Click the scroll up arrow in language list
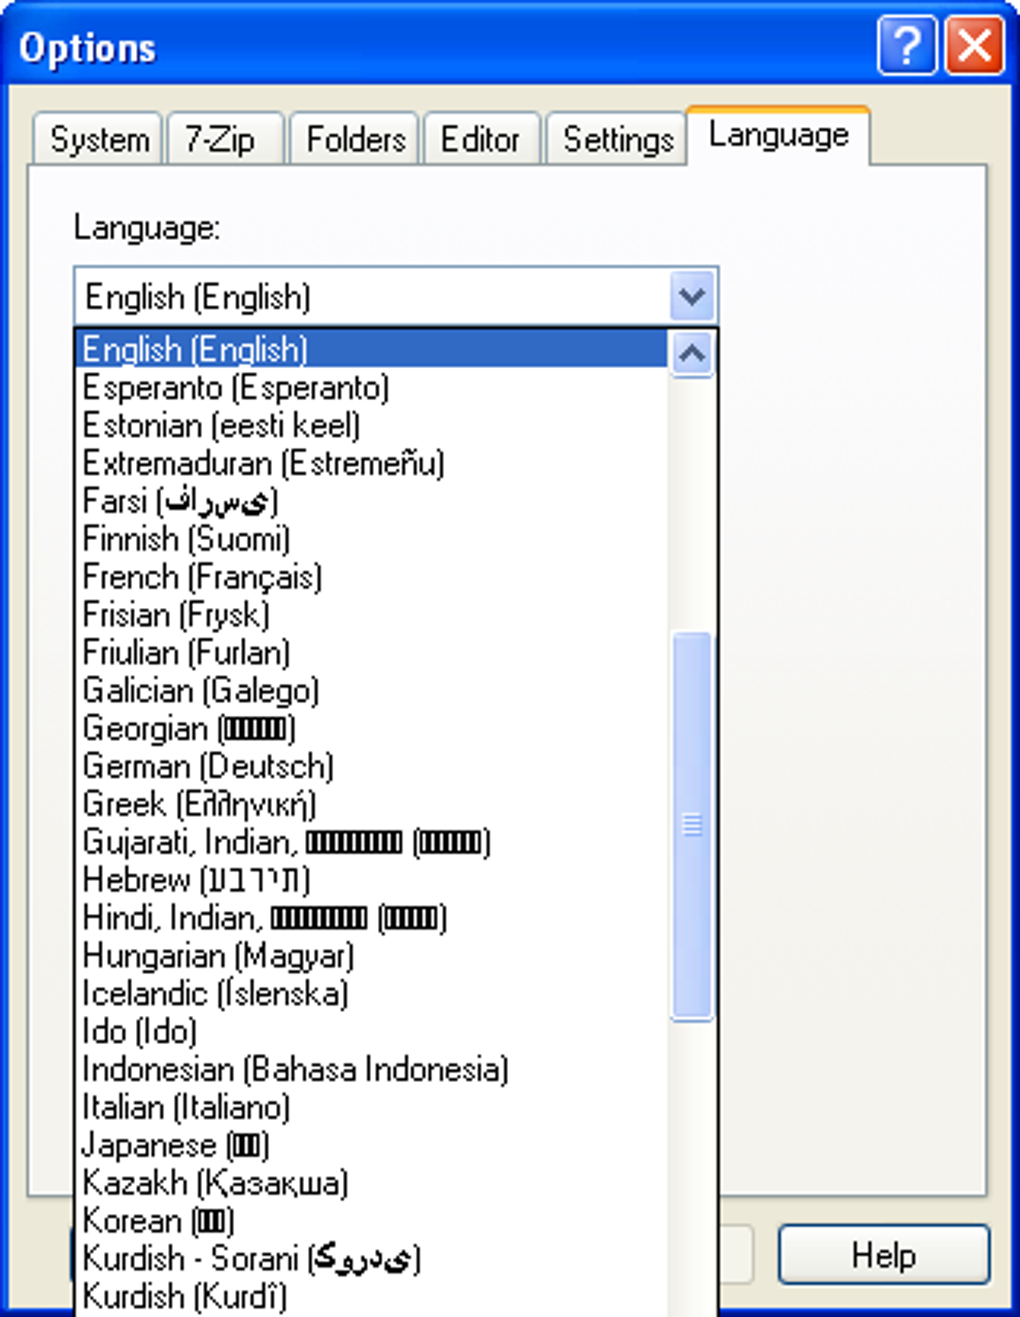Image resolution: width=1020 pixels, height=1317 pixels. click(692, 353)
